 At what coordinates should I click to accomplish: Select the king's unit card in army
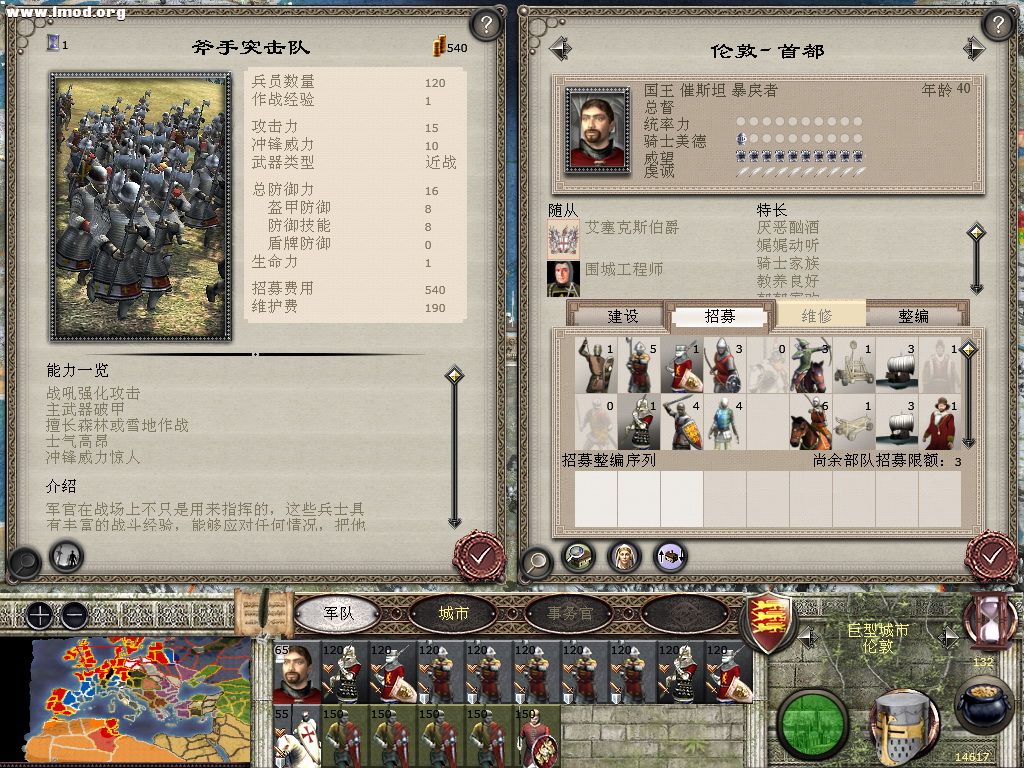point(298,673)
